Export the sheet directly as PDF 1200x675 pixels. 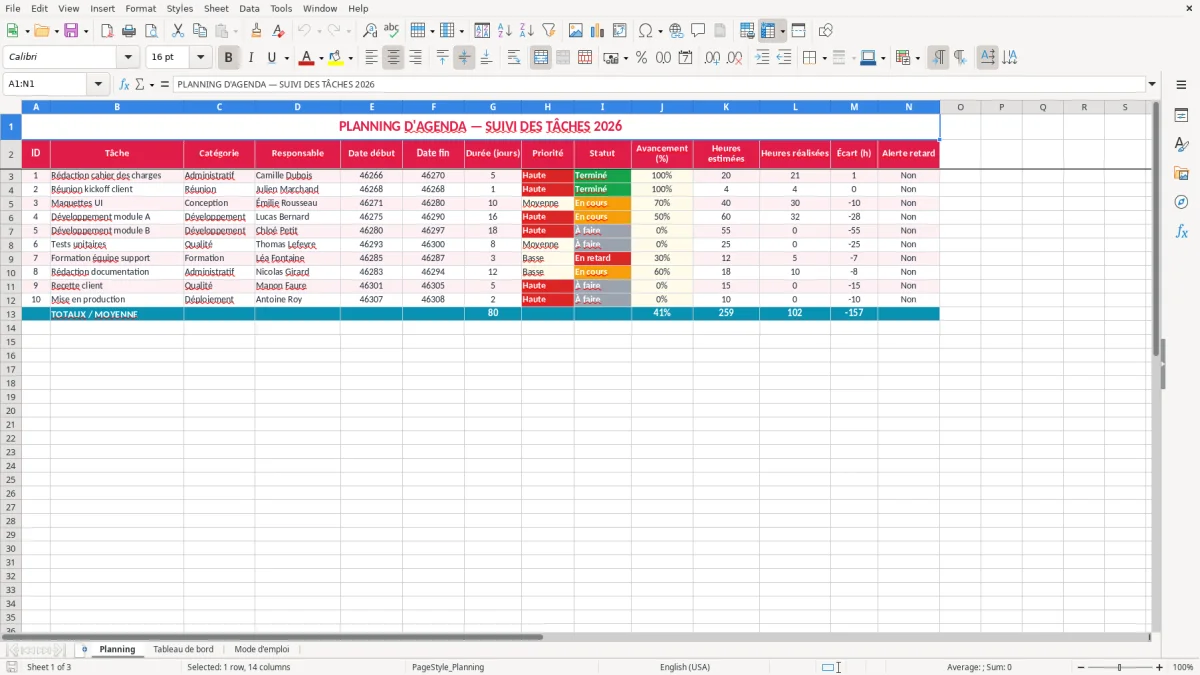(107, 31)
